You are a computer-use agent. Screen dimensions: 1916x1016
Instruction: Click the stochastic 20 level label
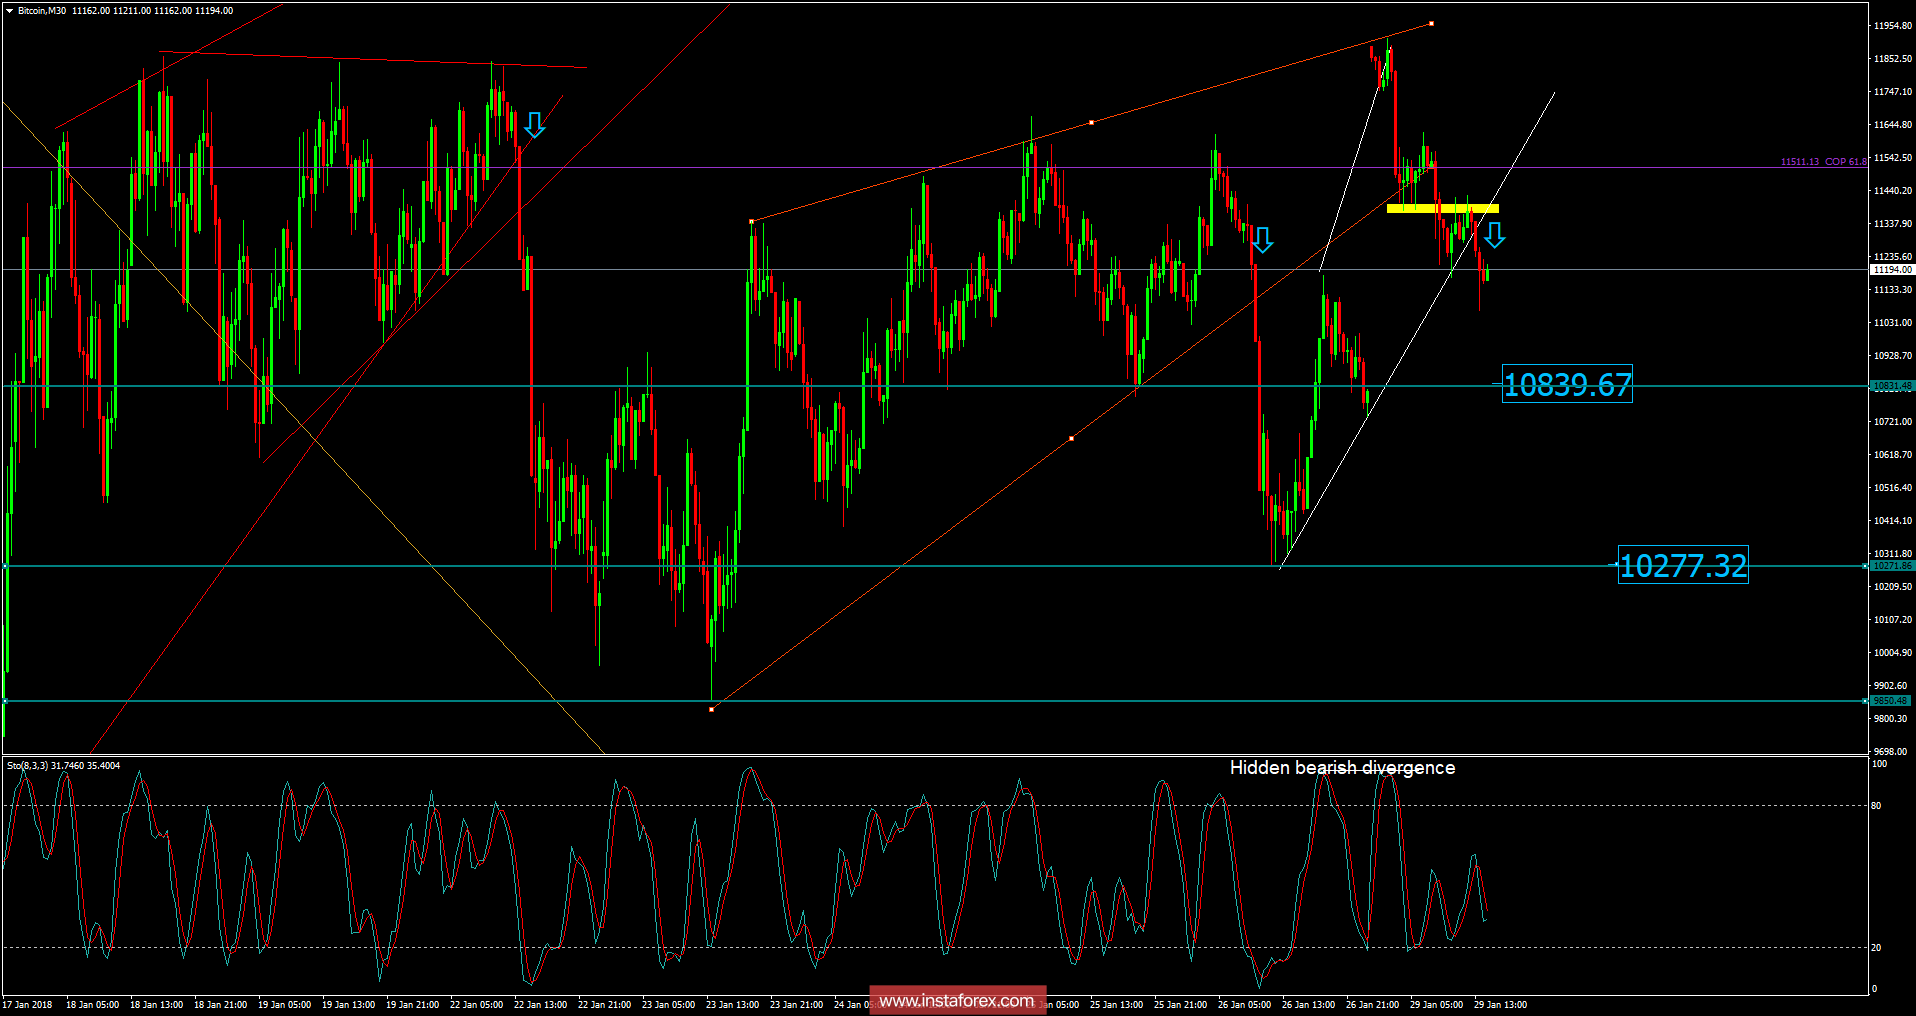pos(1876,948)
